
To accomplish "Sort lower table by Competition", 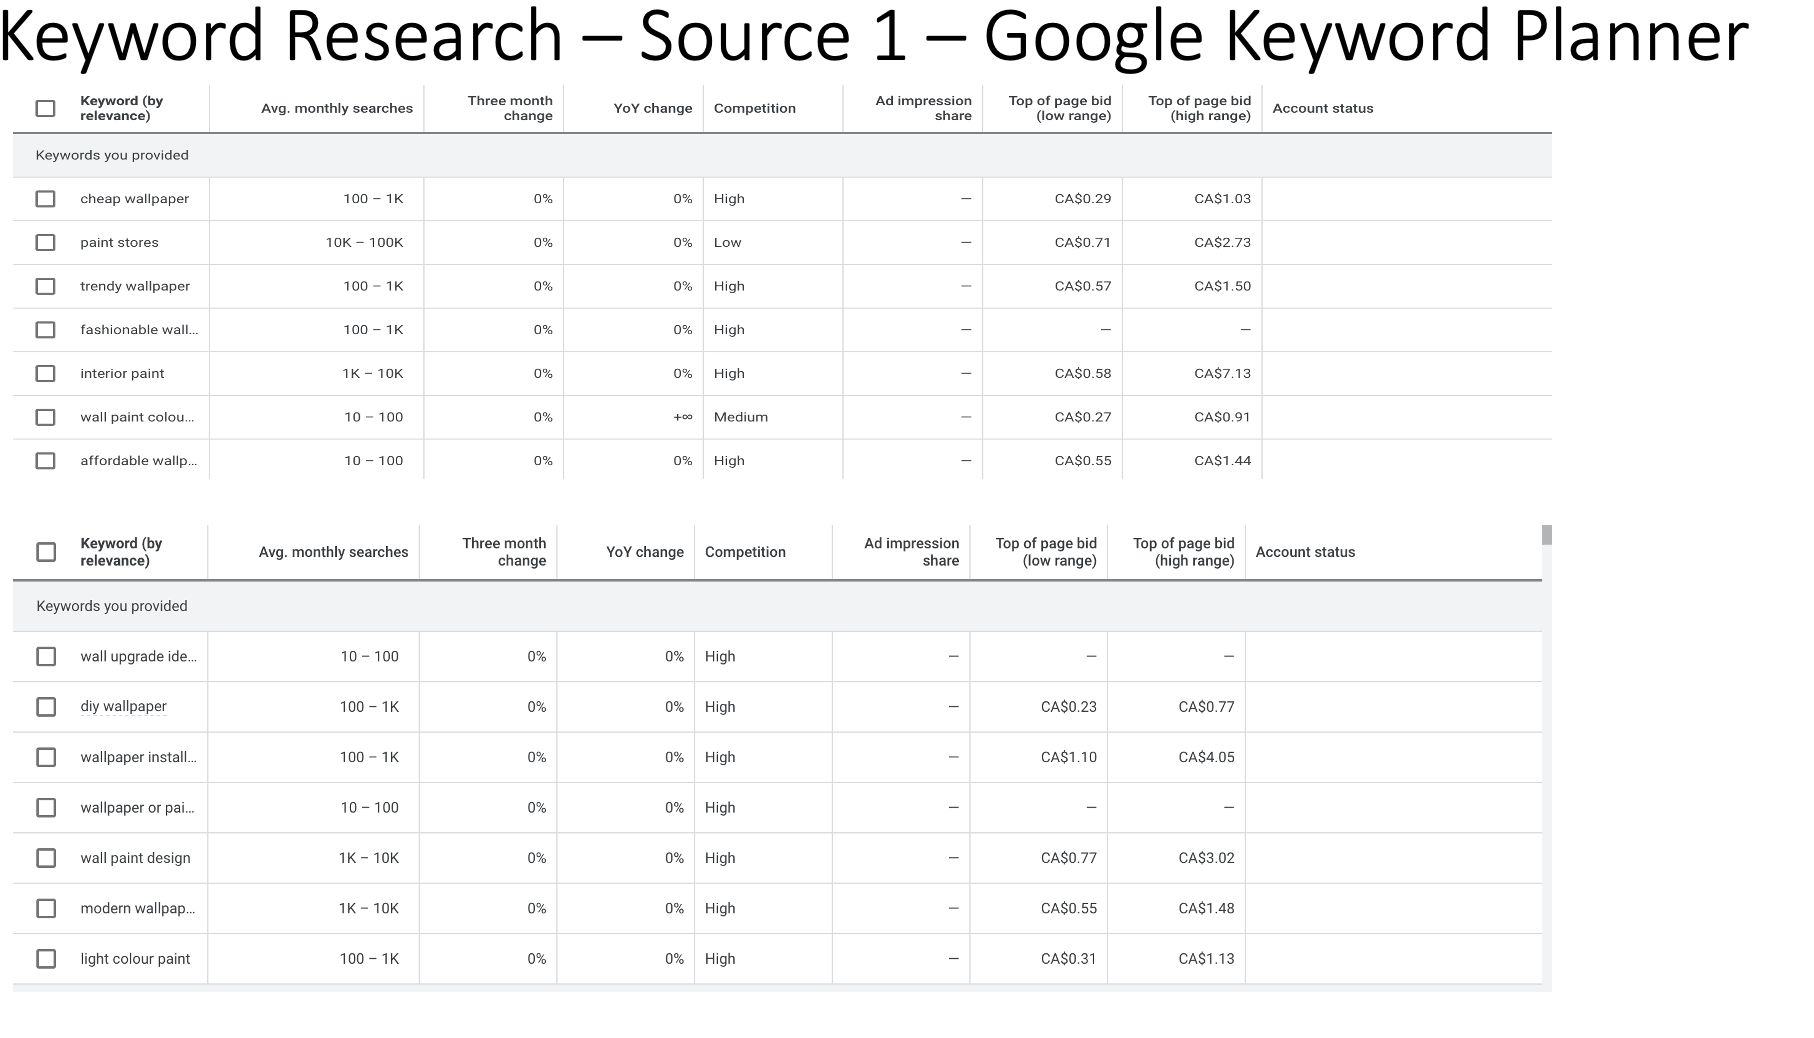I will [745, 552].
